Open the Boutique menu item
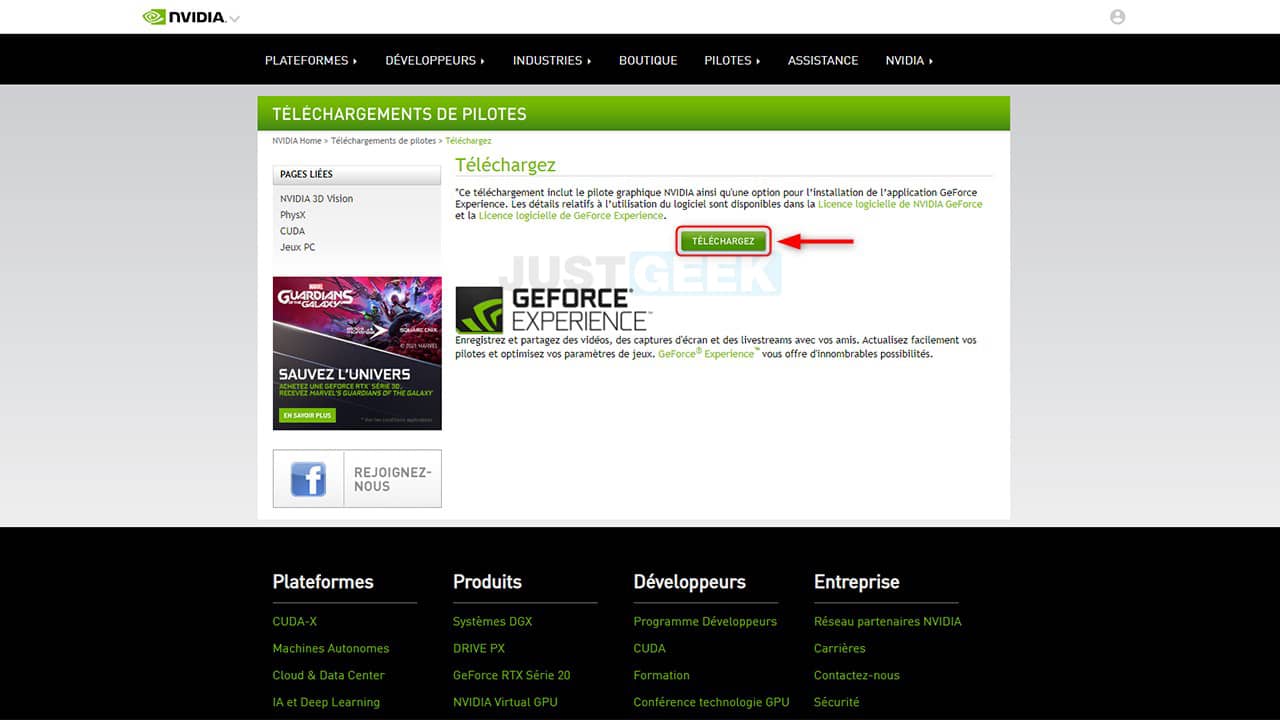The image size is (1280, 720). click(648, 60)
